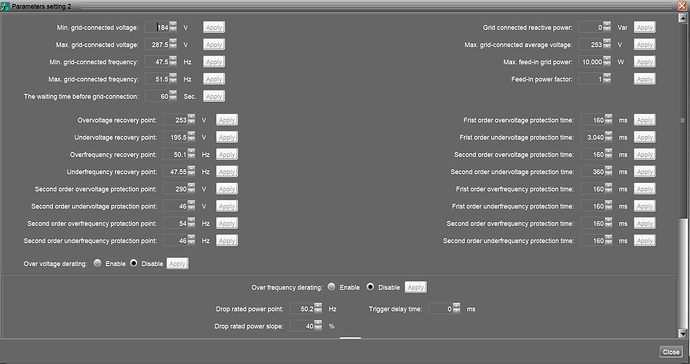The height and width of the screenshot is (364, 690).
Task: Apply the Over voltage derating choice
Action: [177, 264]
